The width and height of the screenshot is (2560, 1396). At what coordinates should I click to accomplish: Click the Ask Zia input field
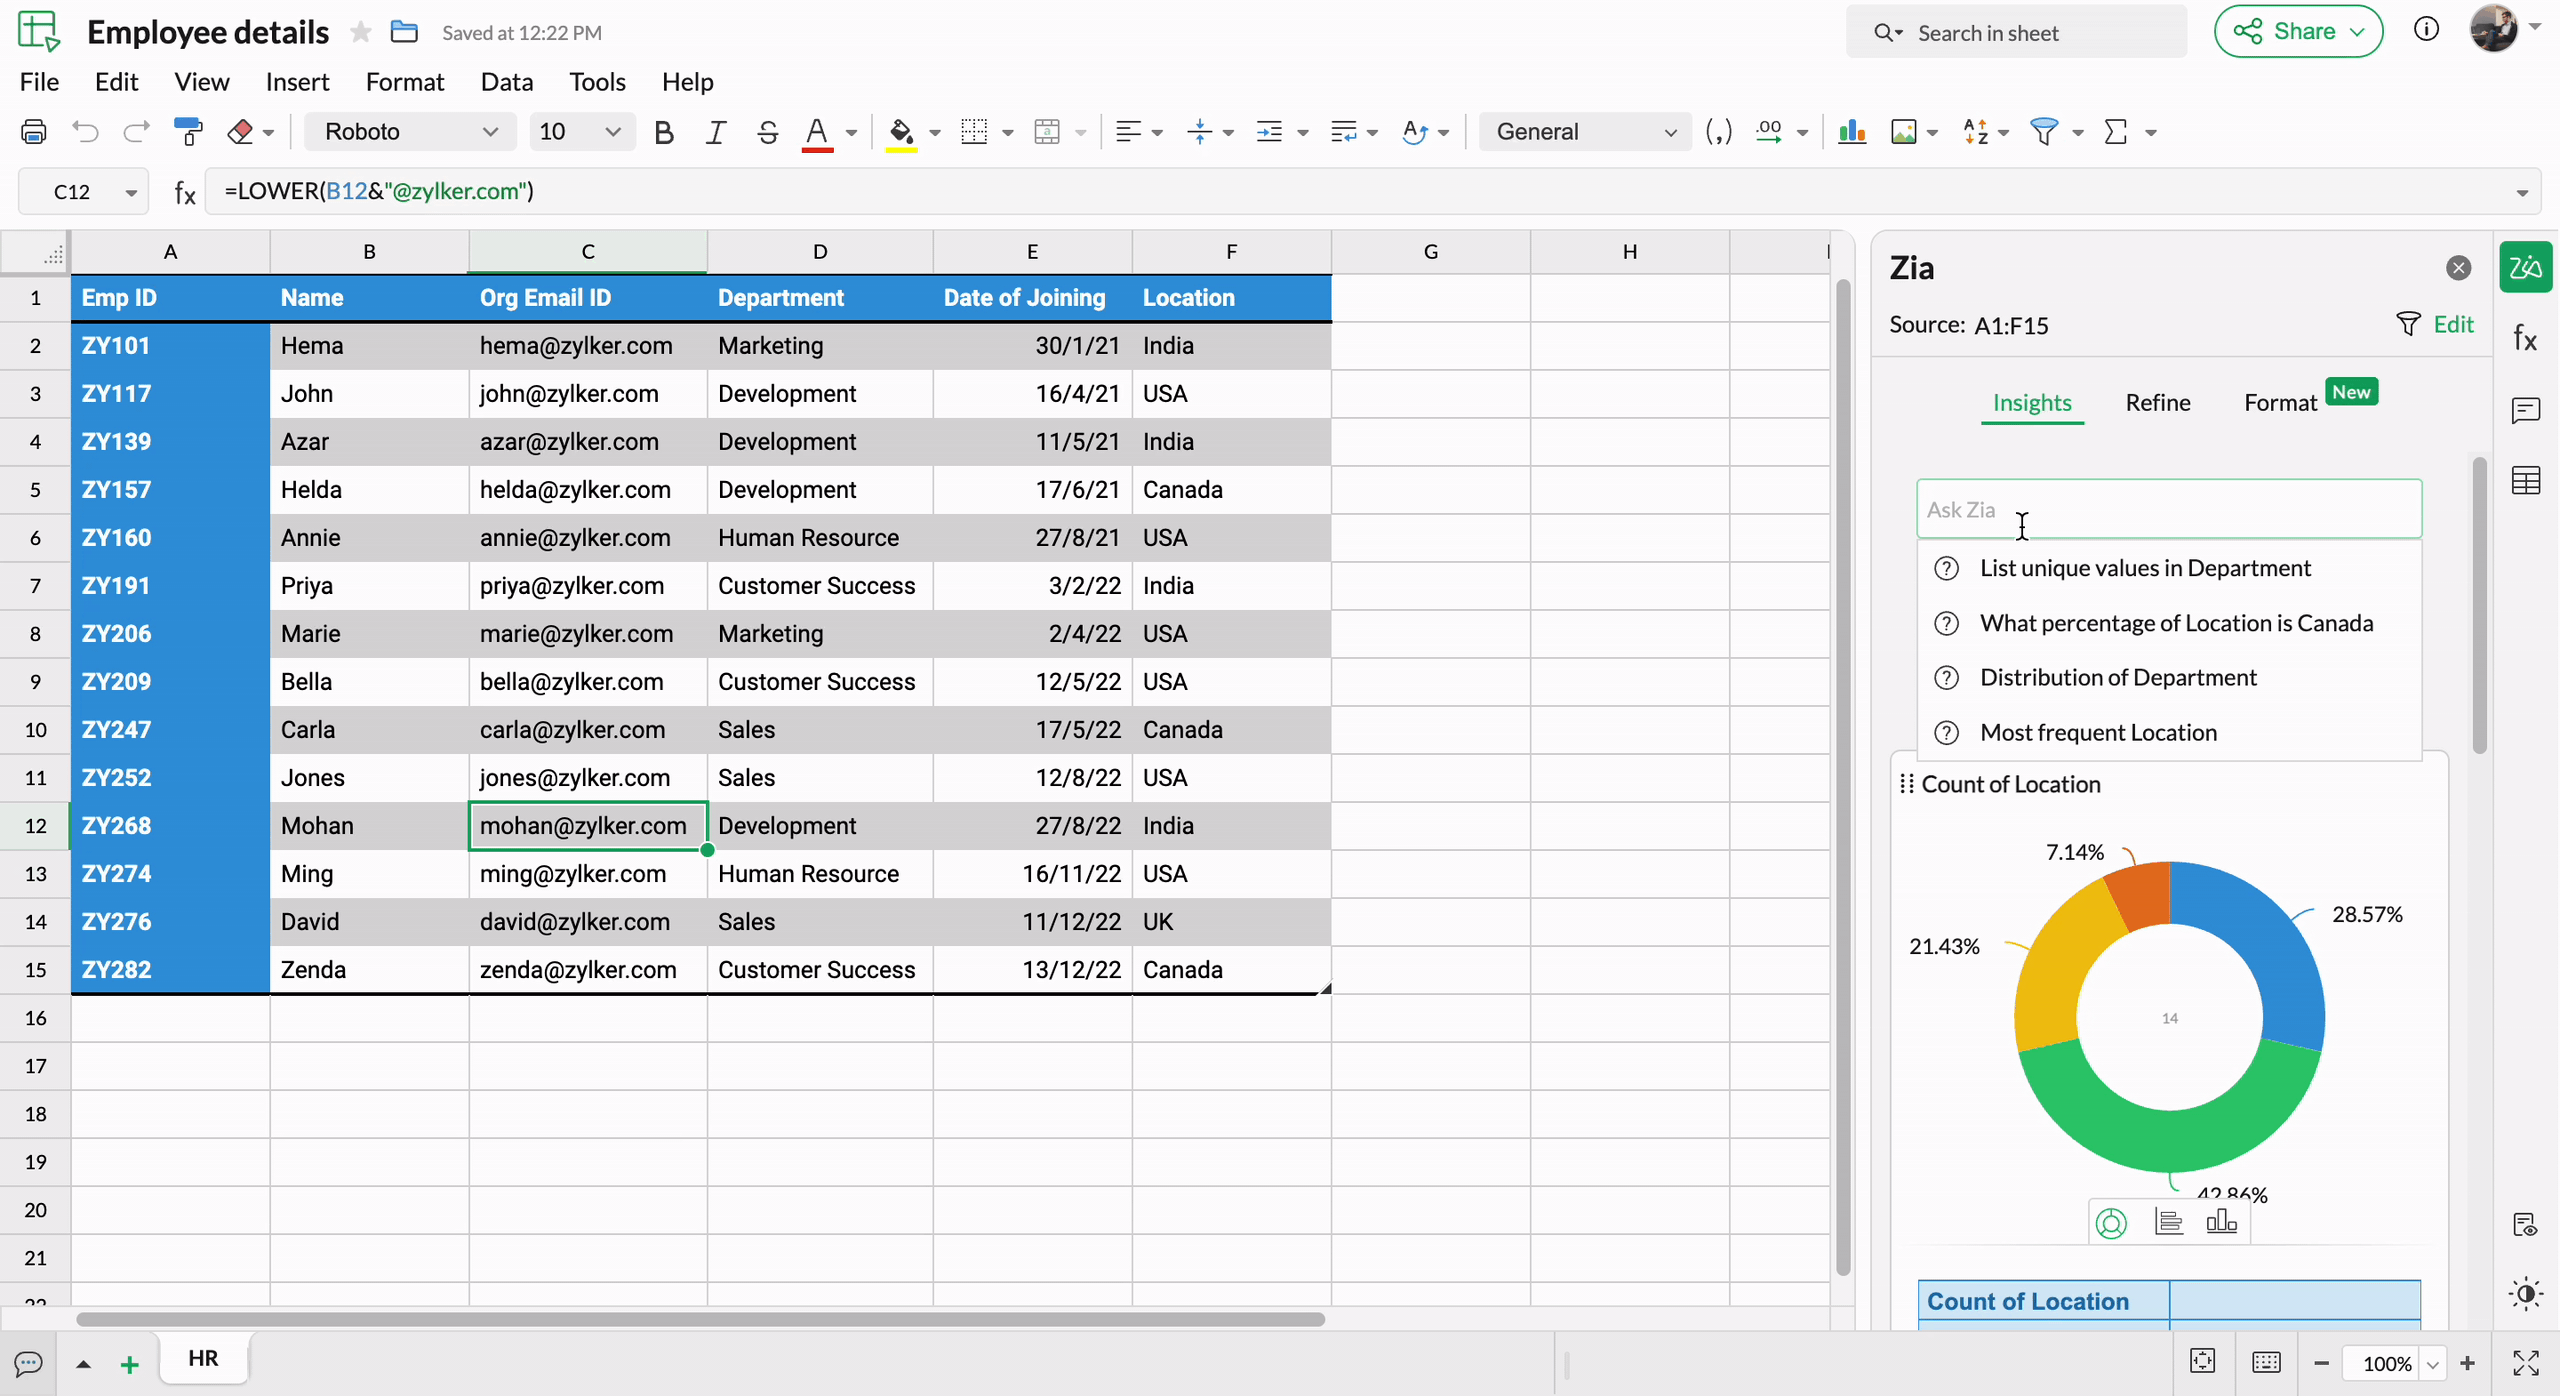(x=2168, y=510)
